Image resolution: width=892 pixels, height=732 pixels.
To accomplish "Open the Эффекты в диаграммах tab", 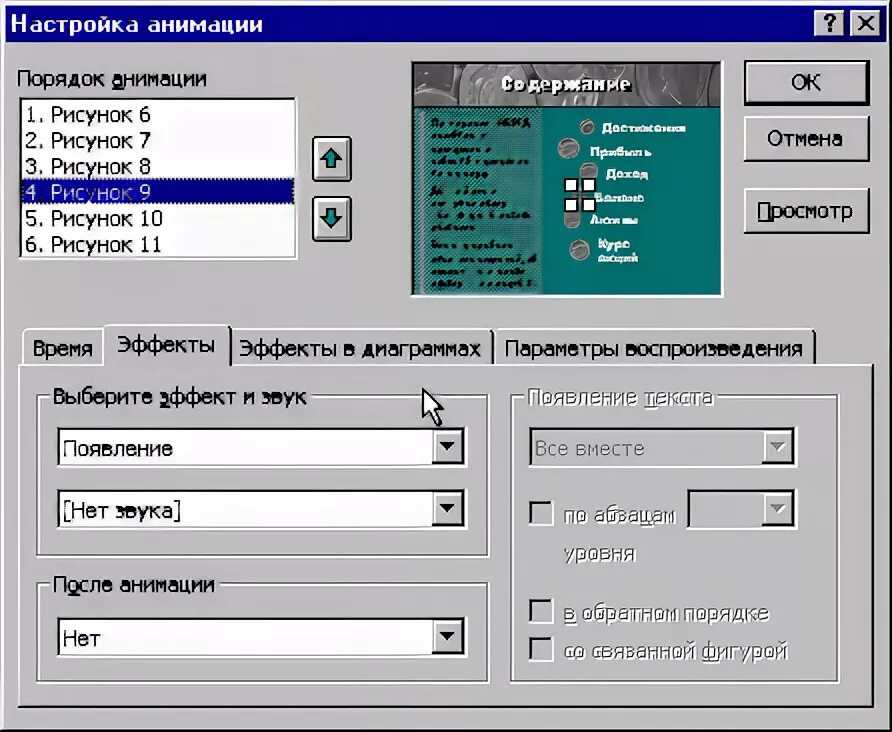I will (360, 348).
